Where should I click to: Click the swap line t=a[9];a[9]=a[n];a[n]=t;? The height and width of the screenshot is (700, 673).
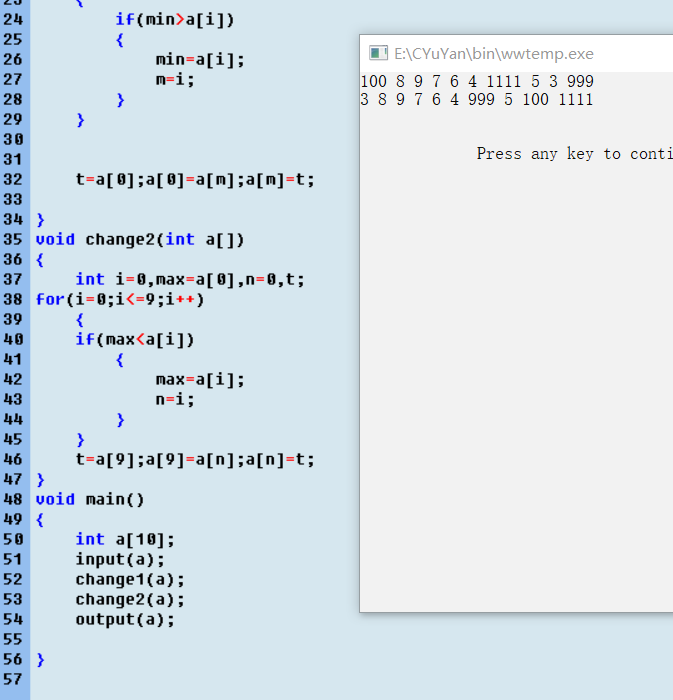pos(195,460)
